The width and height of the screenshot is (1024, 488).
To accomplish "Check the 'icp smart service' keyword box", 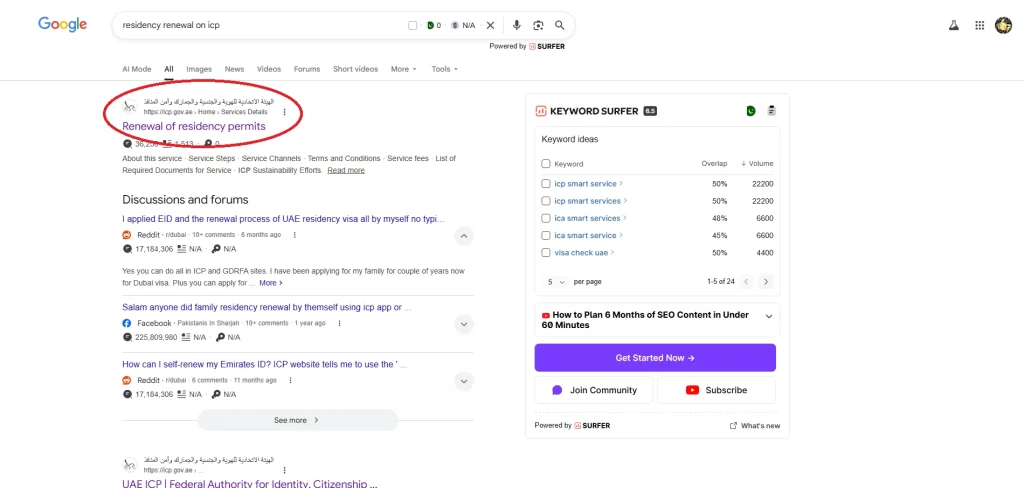I will (x=546, y=184).
